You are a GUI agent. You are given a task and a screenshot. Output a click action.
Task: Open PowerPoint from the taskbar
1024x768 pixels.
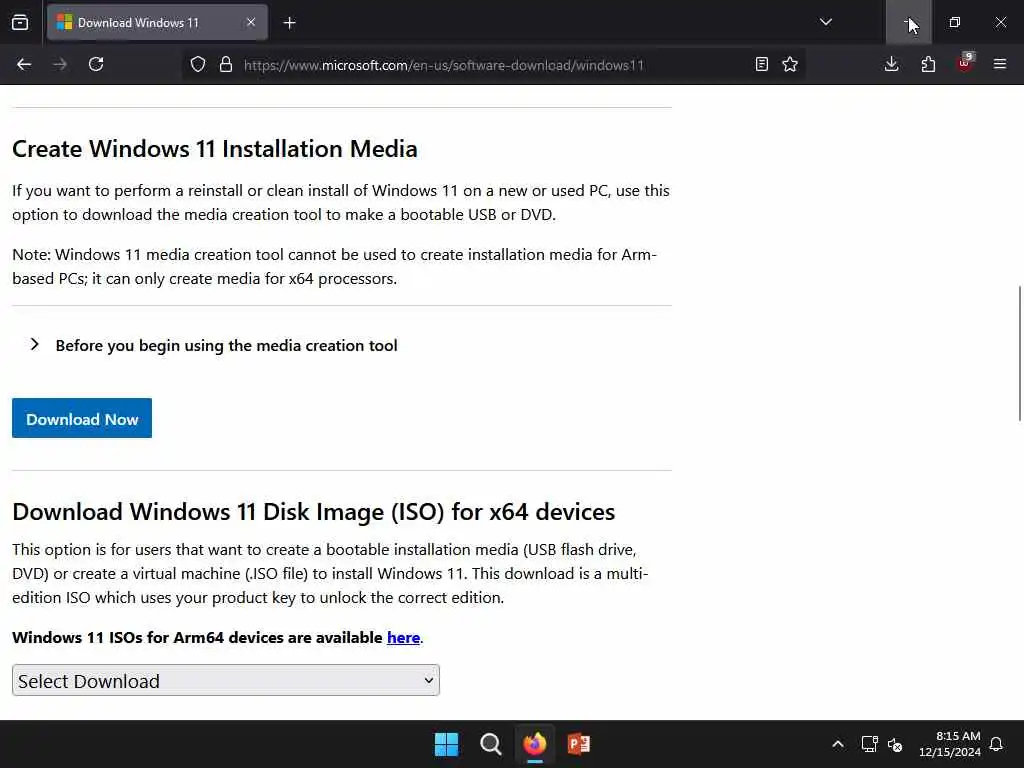579,744
